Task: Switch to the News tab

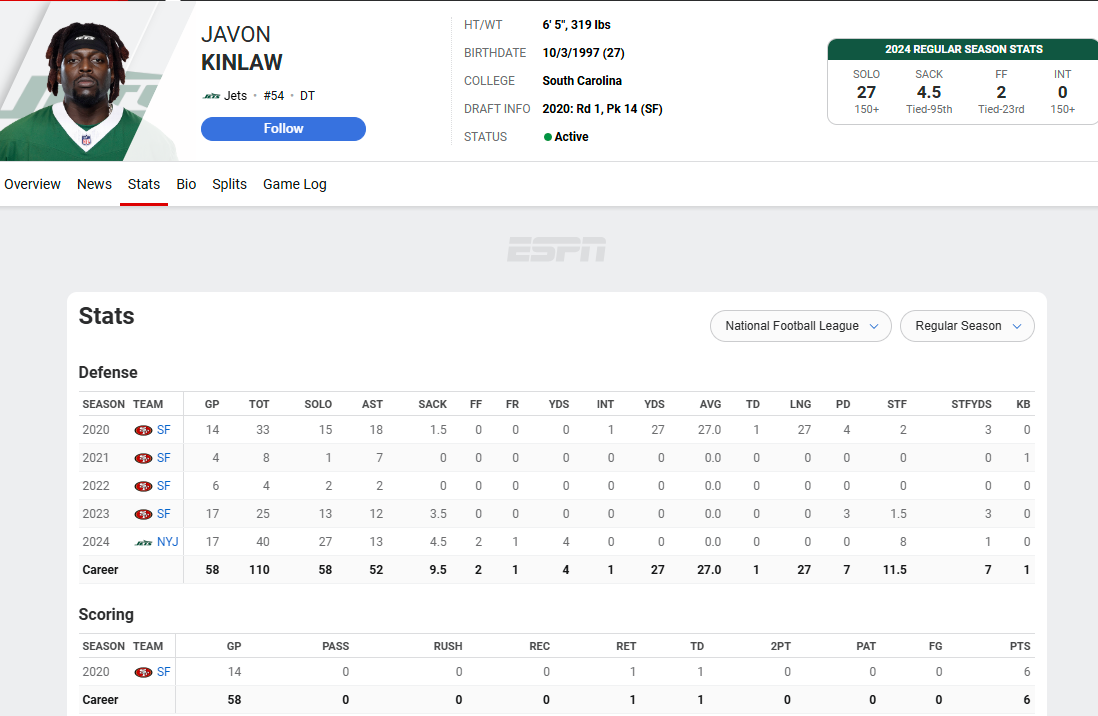Action: 95,184
